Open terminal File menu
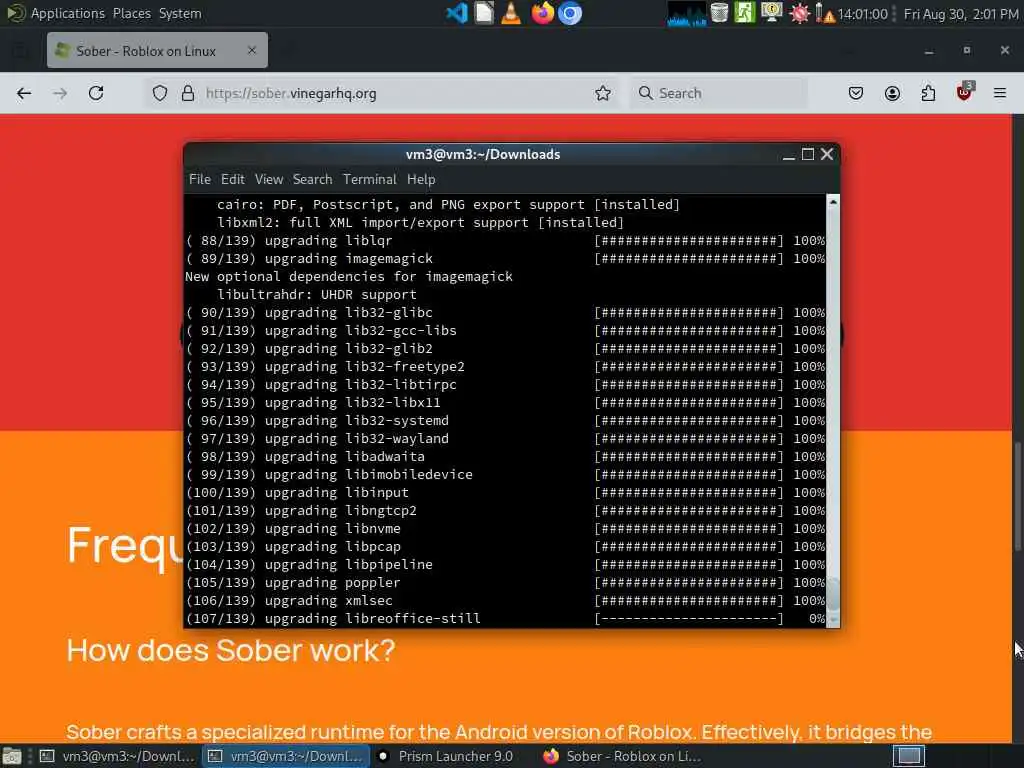This screenshot has width=1024, height=768. point(200,179)
